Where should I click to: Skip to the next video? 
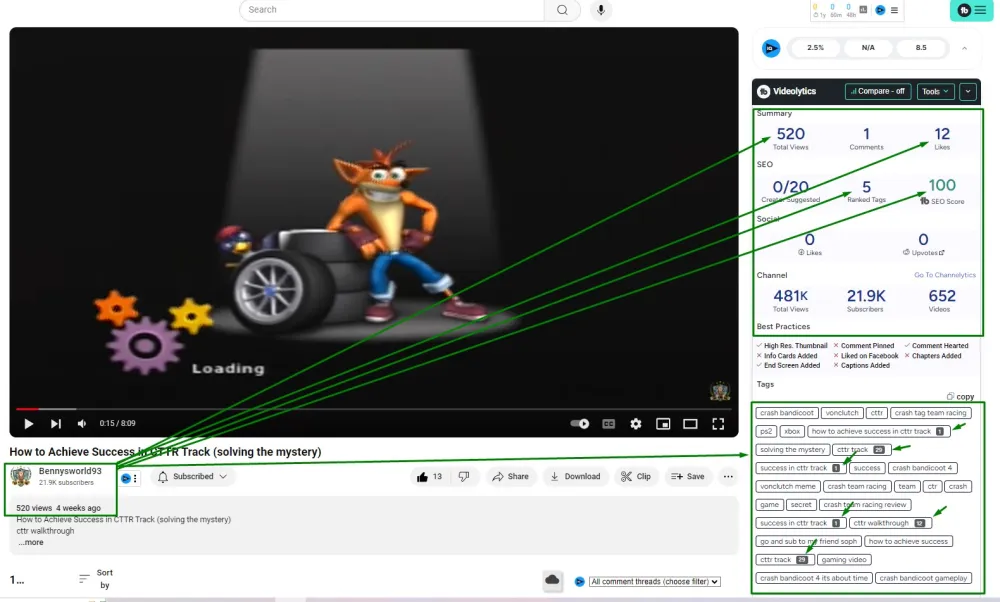point(55,423)
